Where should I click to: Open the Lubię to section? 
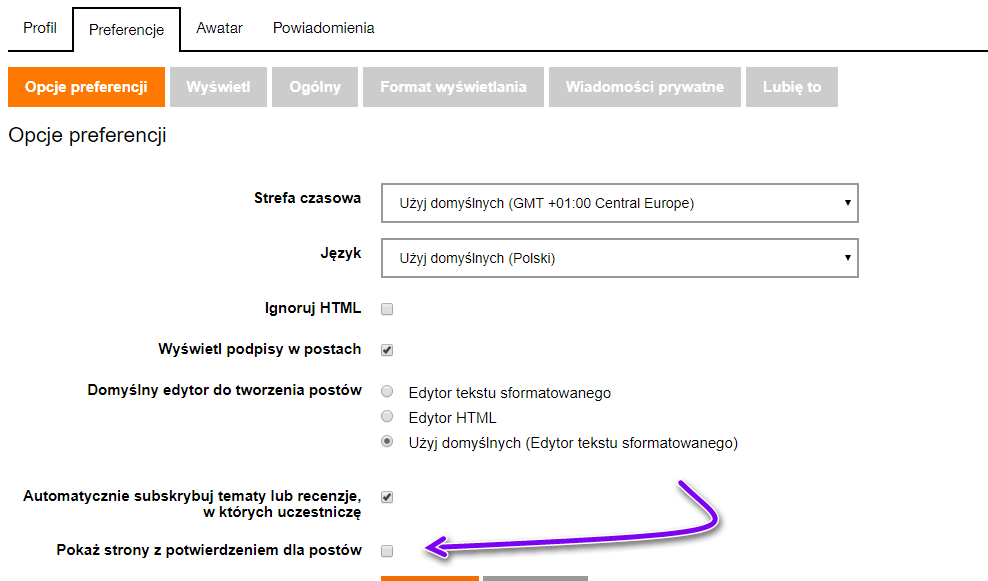(x=792, y=87)
